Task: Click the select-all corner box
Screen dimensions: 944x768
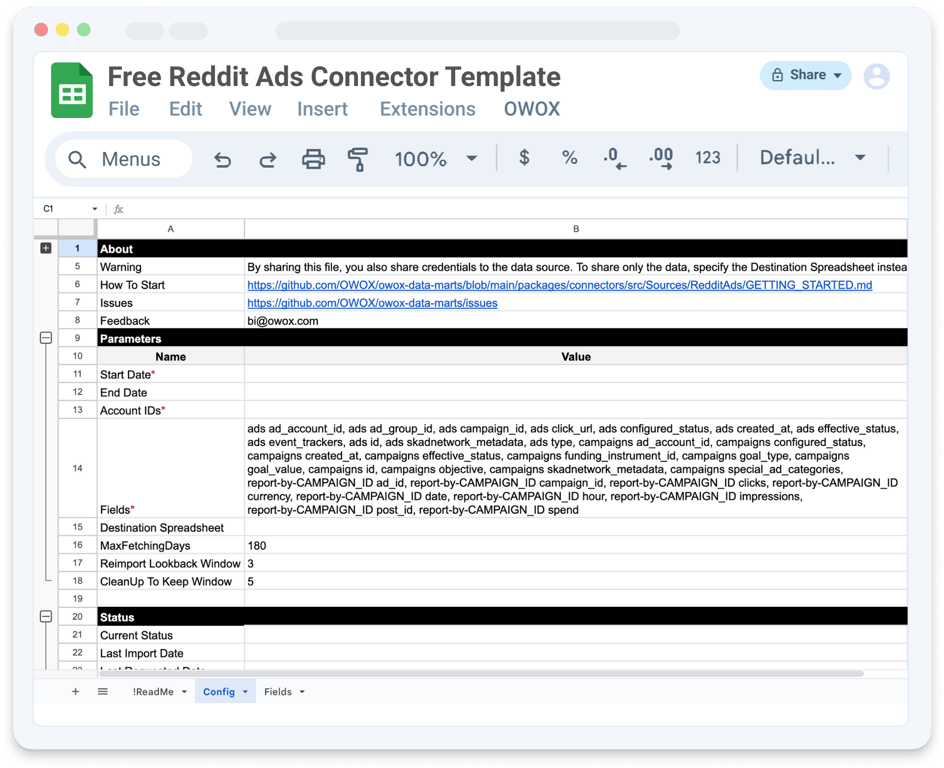Action: [x=78, y=229]
